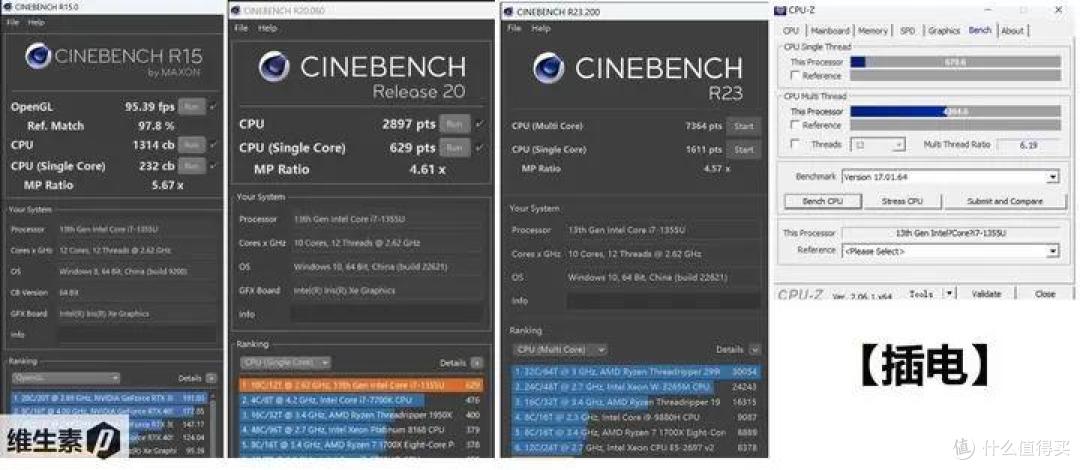1080x470 pixels.
Task: Click the Info field in Cinebench R20
Action: pyautogui.click(x=386, y=314)
